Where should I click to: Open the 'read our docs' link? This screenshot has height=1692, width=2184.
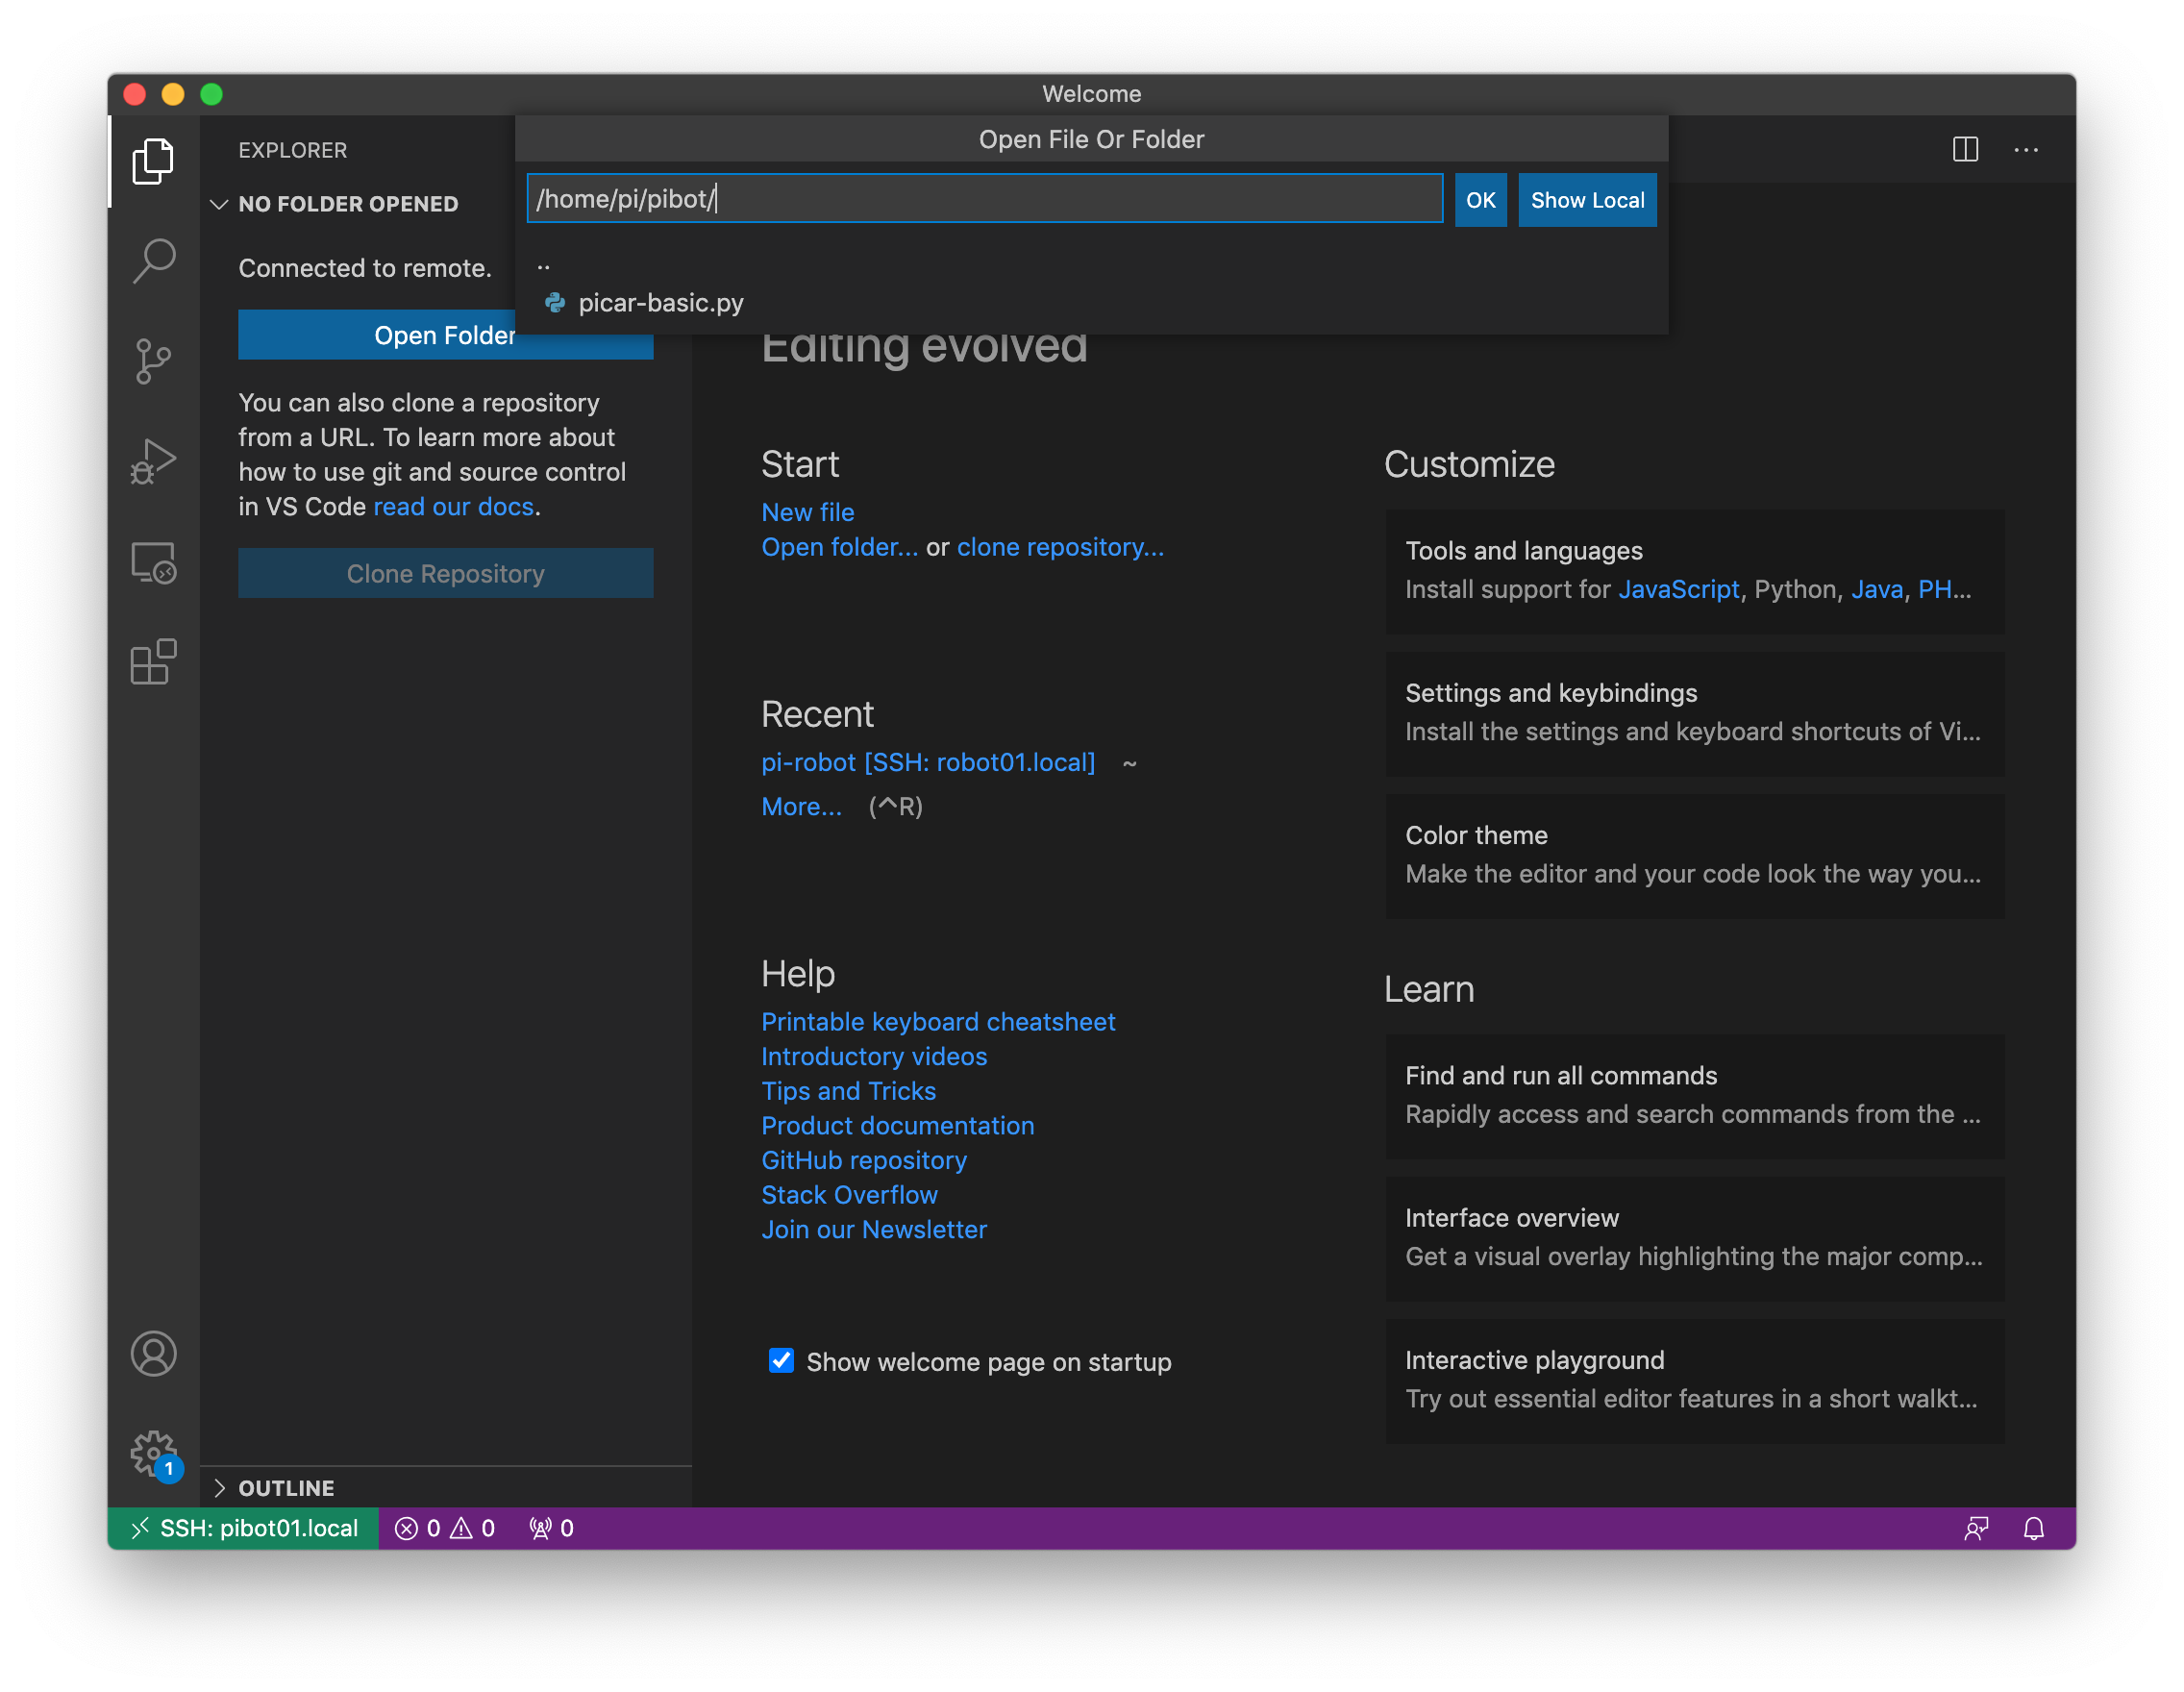coord(453,507)
